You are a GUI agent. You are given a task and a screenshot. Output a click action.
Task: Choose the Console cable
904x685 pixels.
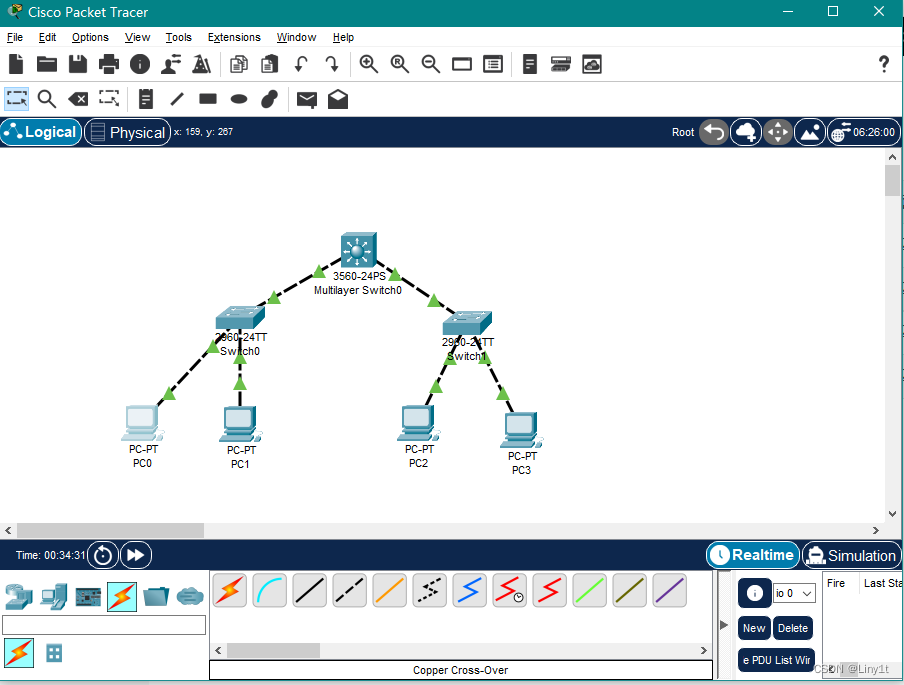click(269, 590)
